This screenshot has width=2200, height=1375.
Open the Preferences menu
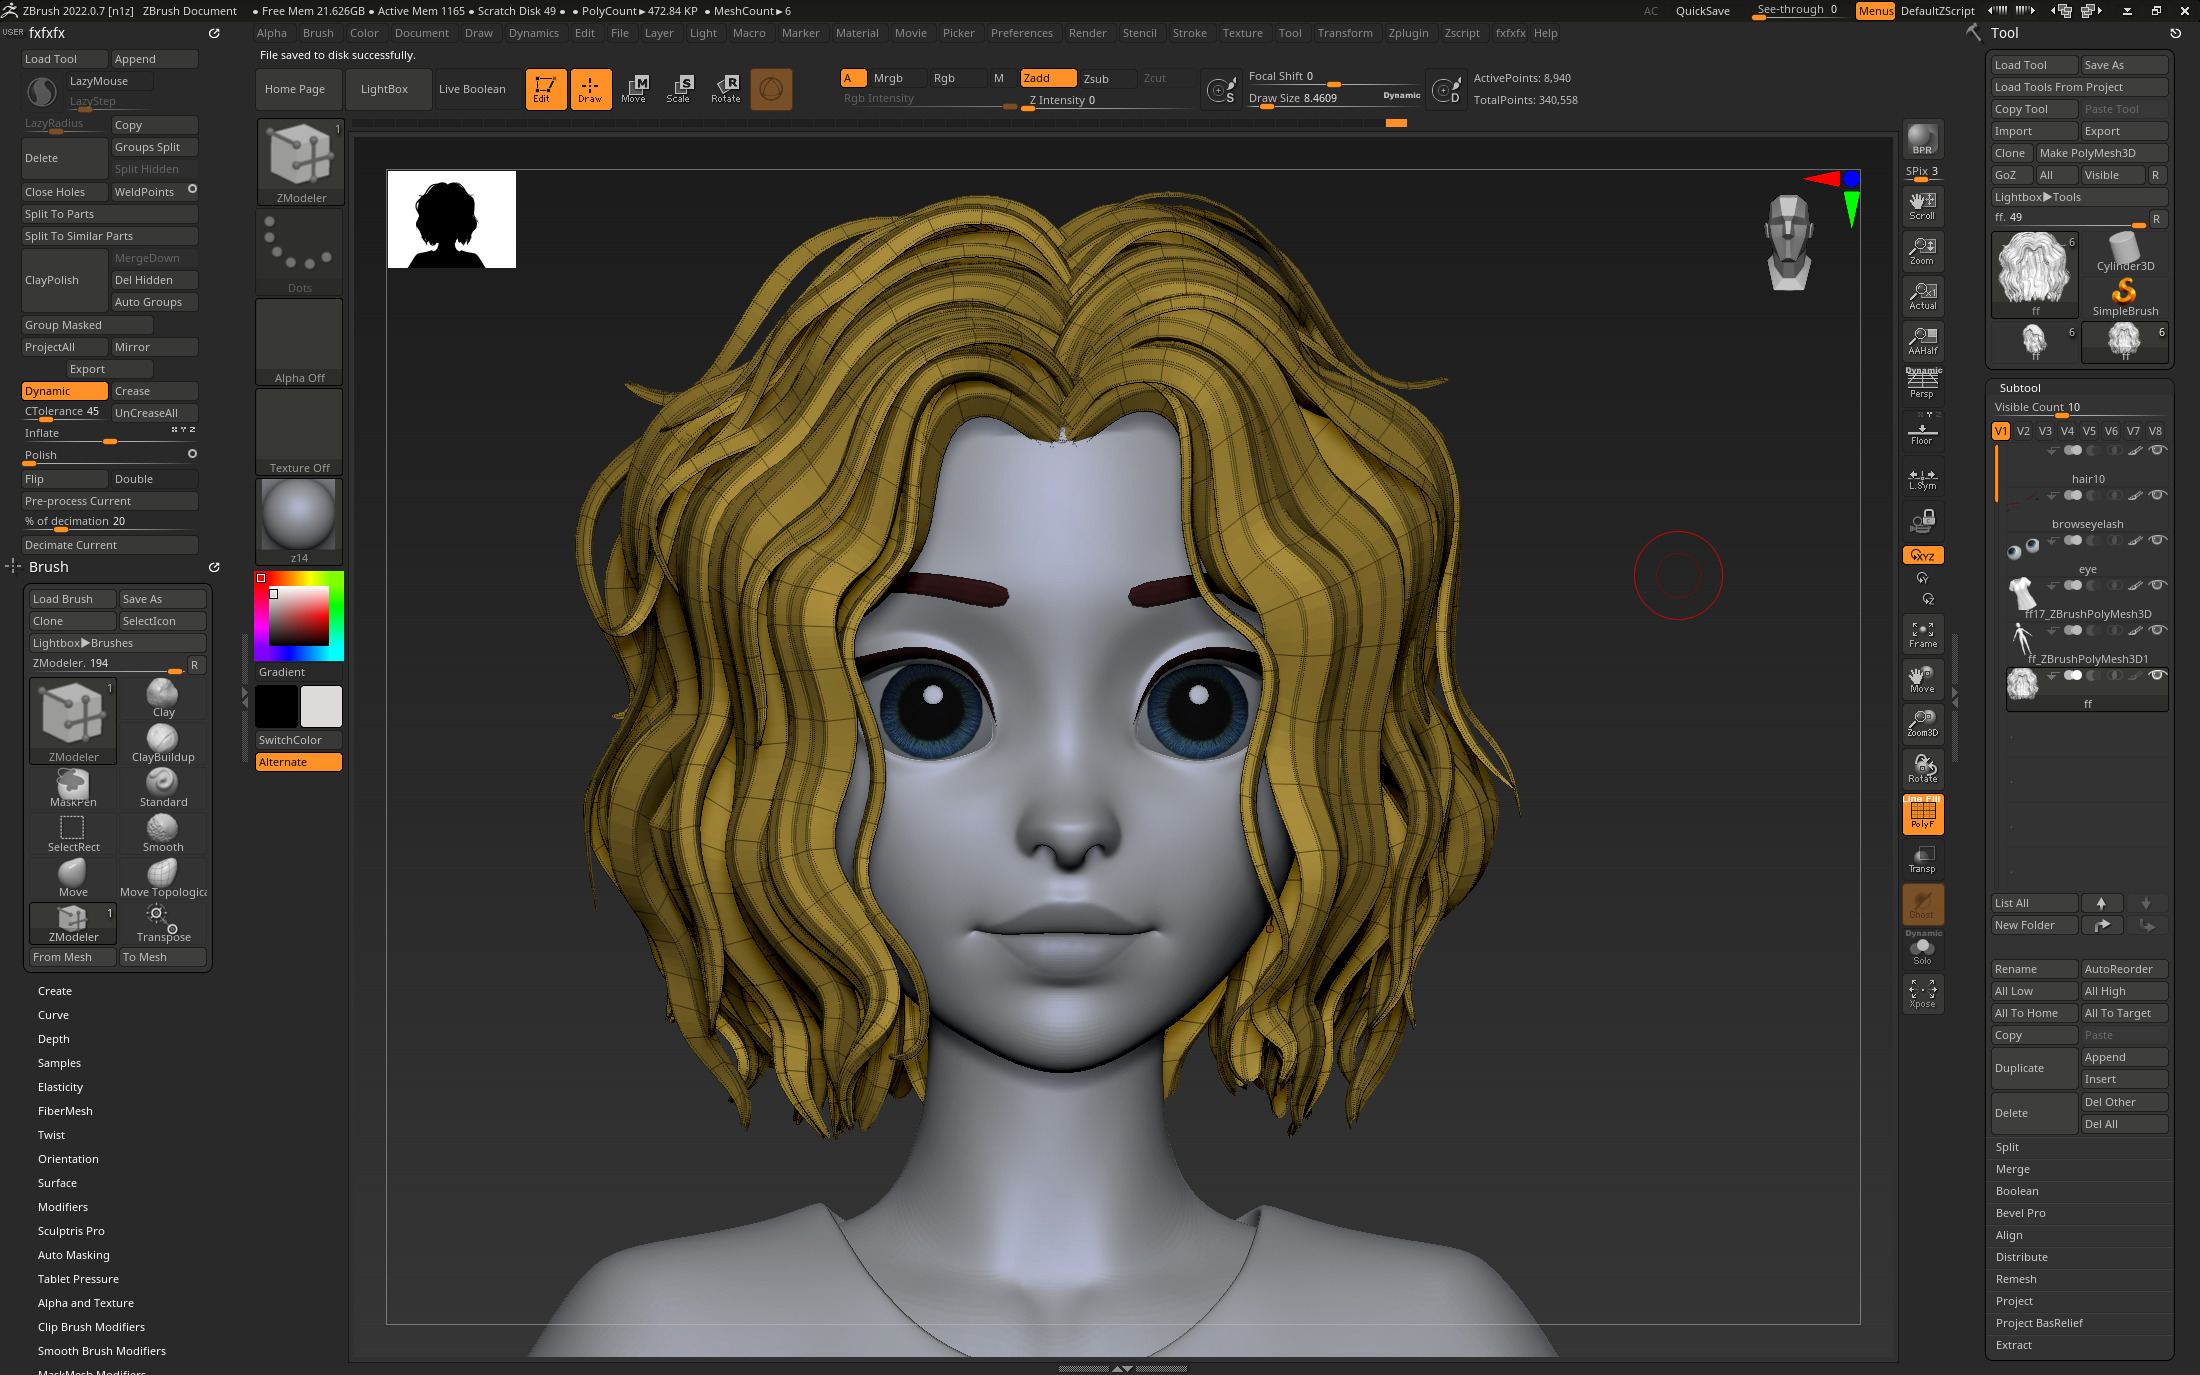click(x=1021, y=33)
